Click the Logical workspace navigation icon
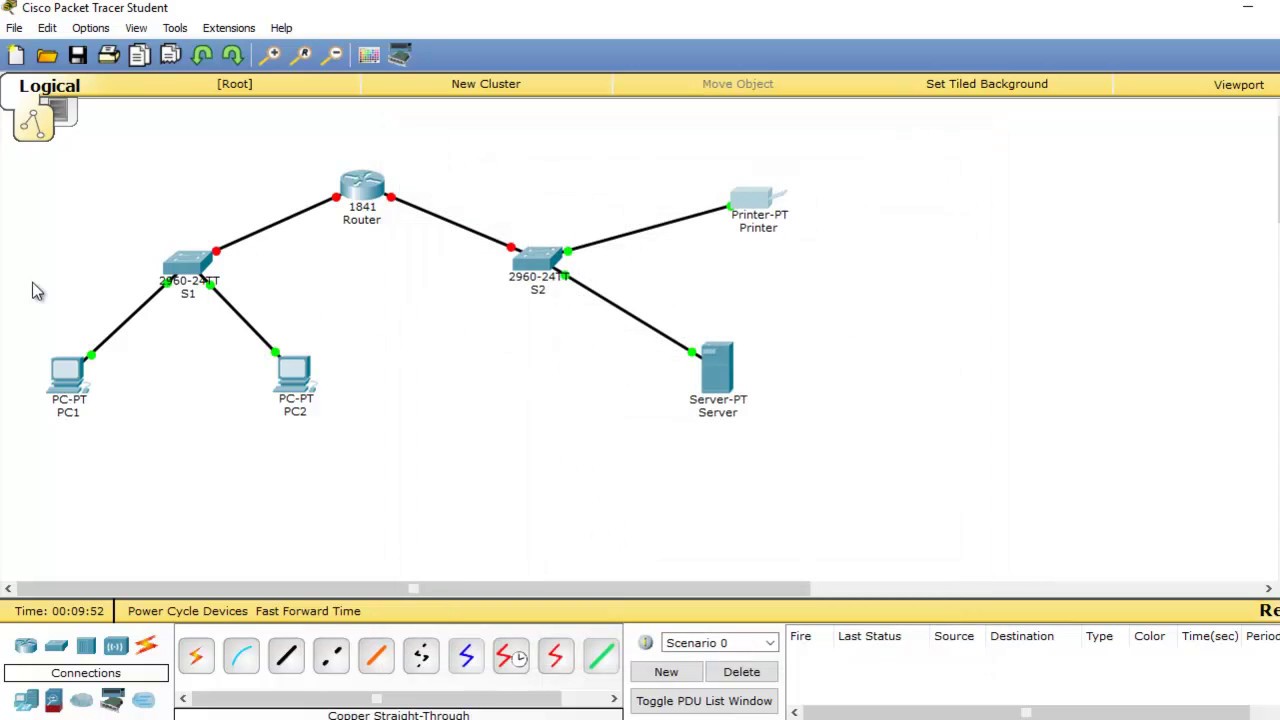 34,123
